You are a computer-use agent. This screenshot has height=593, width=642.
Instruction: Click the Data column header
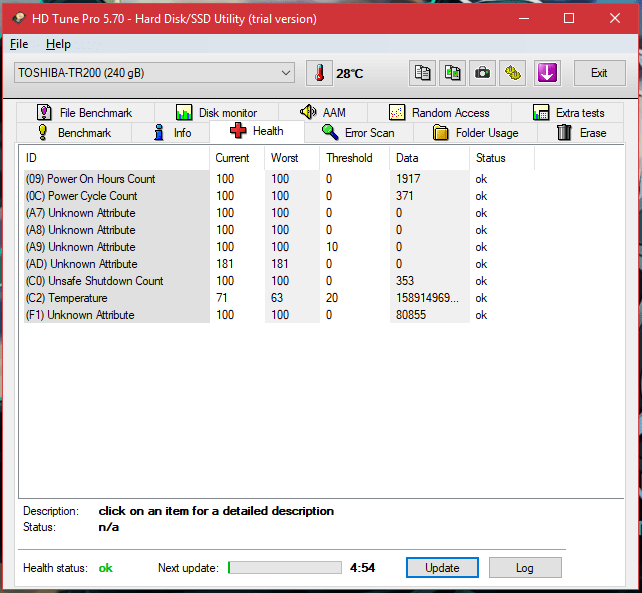click(x=430, y=158)
